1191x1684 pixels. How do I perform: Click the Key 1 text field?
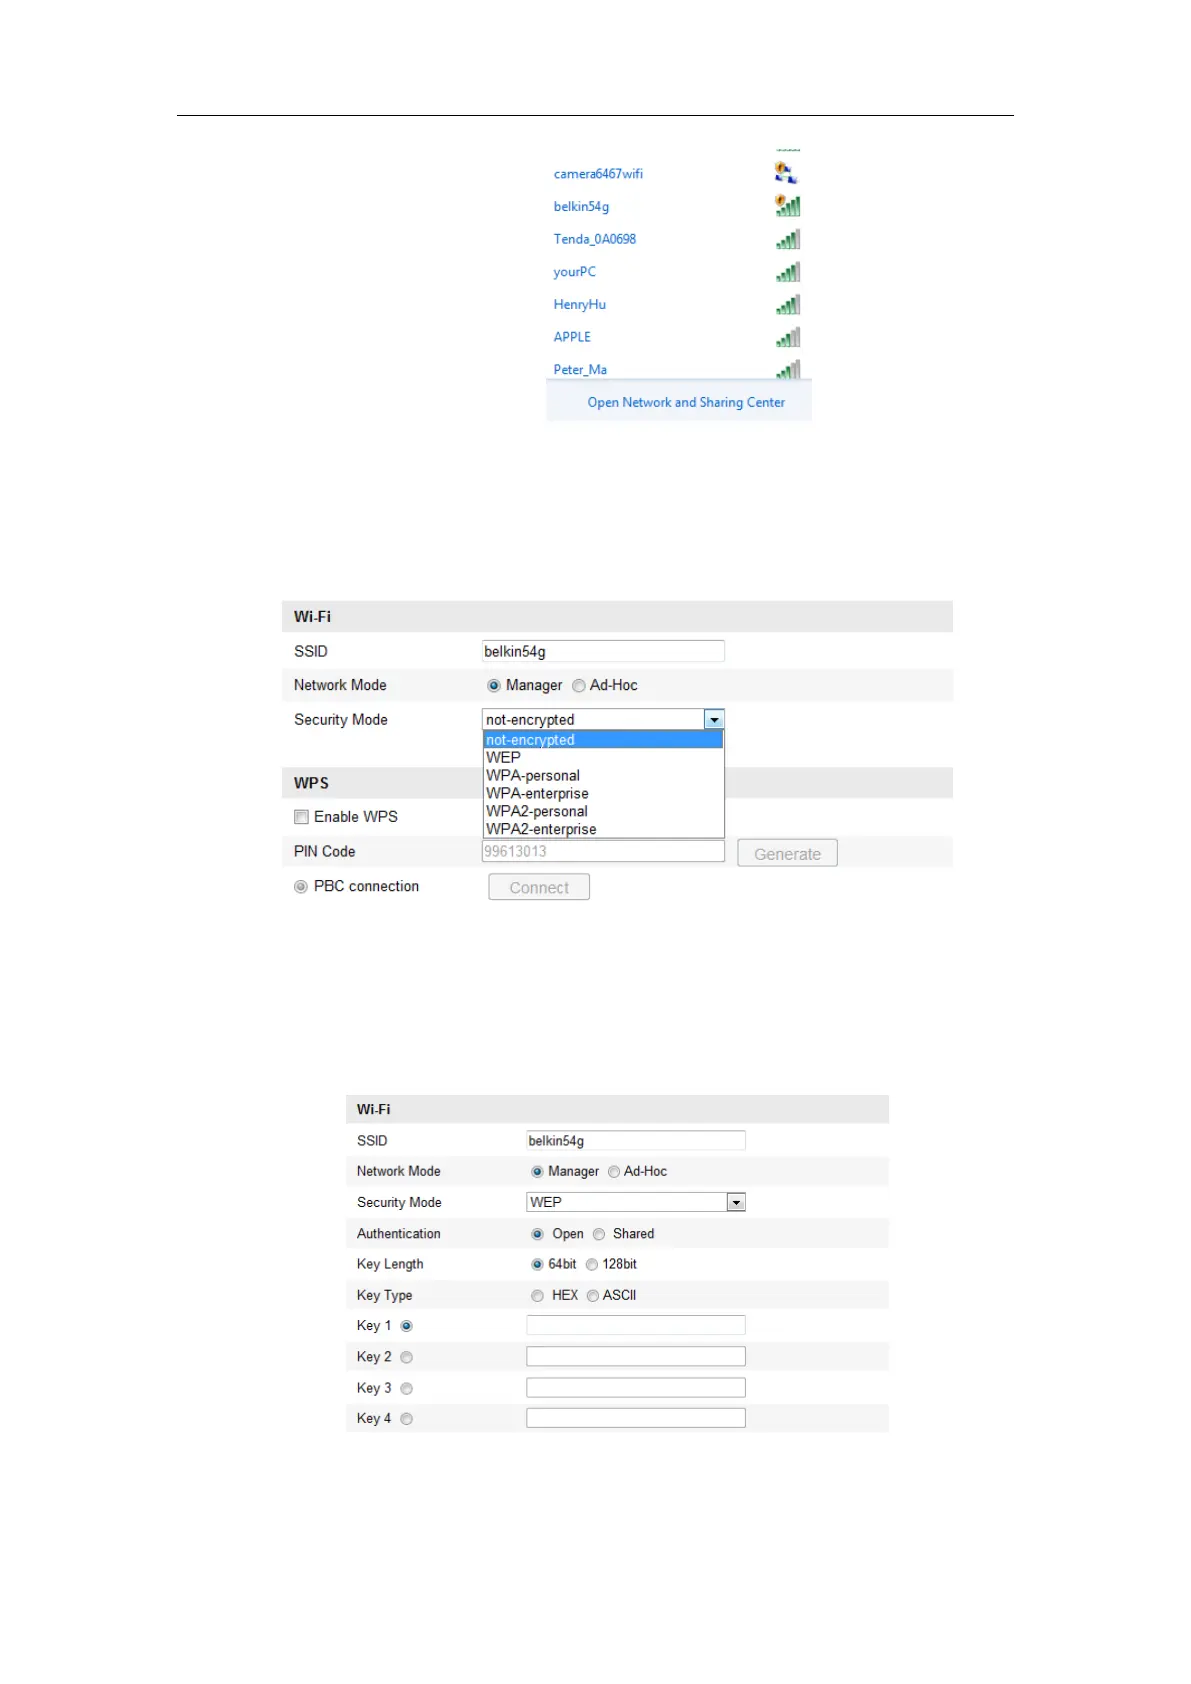[x=636, y=1325]
